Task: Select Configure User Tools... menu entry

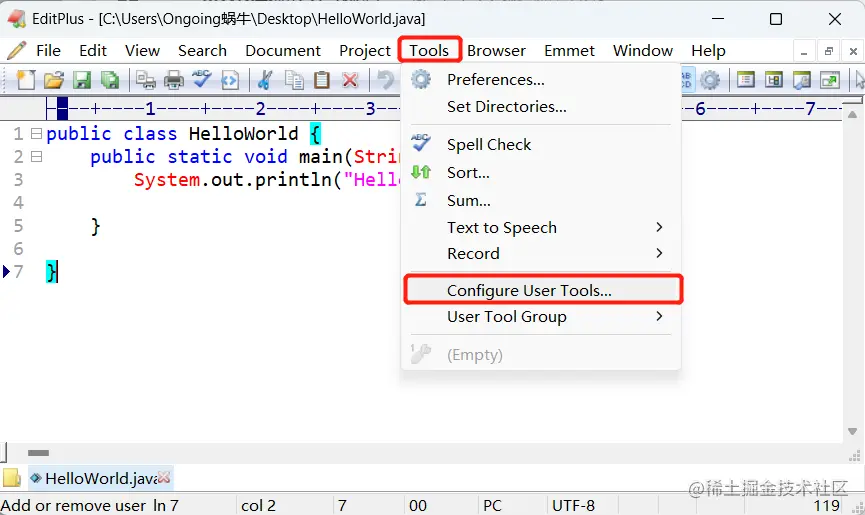Action: pyautogui.click(x=543, y=290)
